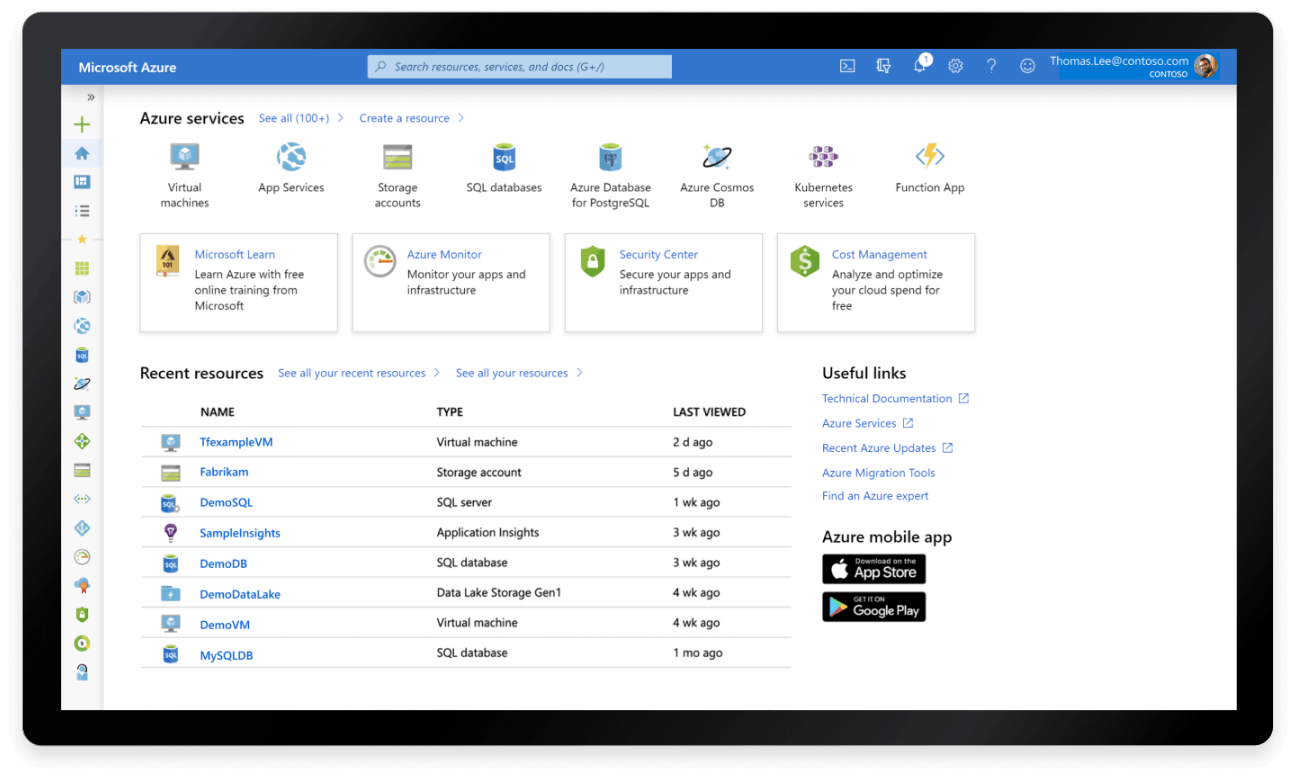This screenshot has height=776, width=1293.
Task: Open Cost Management green circle sidebar icon
Action: click(x=82, y=643)
